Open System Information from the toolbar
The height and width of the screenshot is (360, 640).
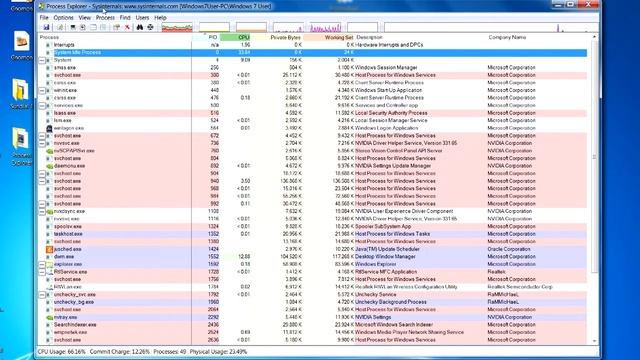73,27
